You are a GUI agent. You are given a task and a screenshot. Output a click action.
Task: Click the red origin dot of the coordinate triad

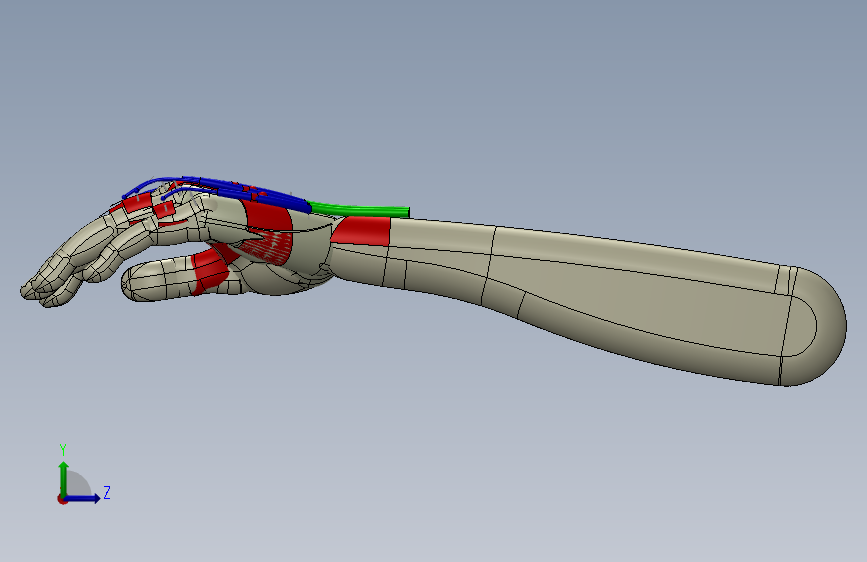click(x=62, y=499)
